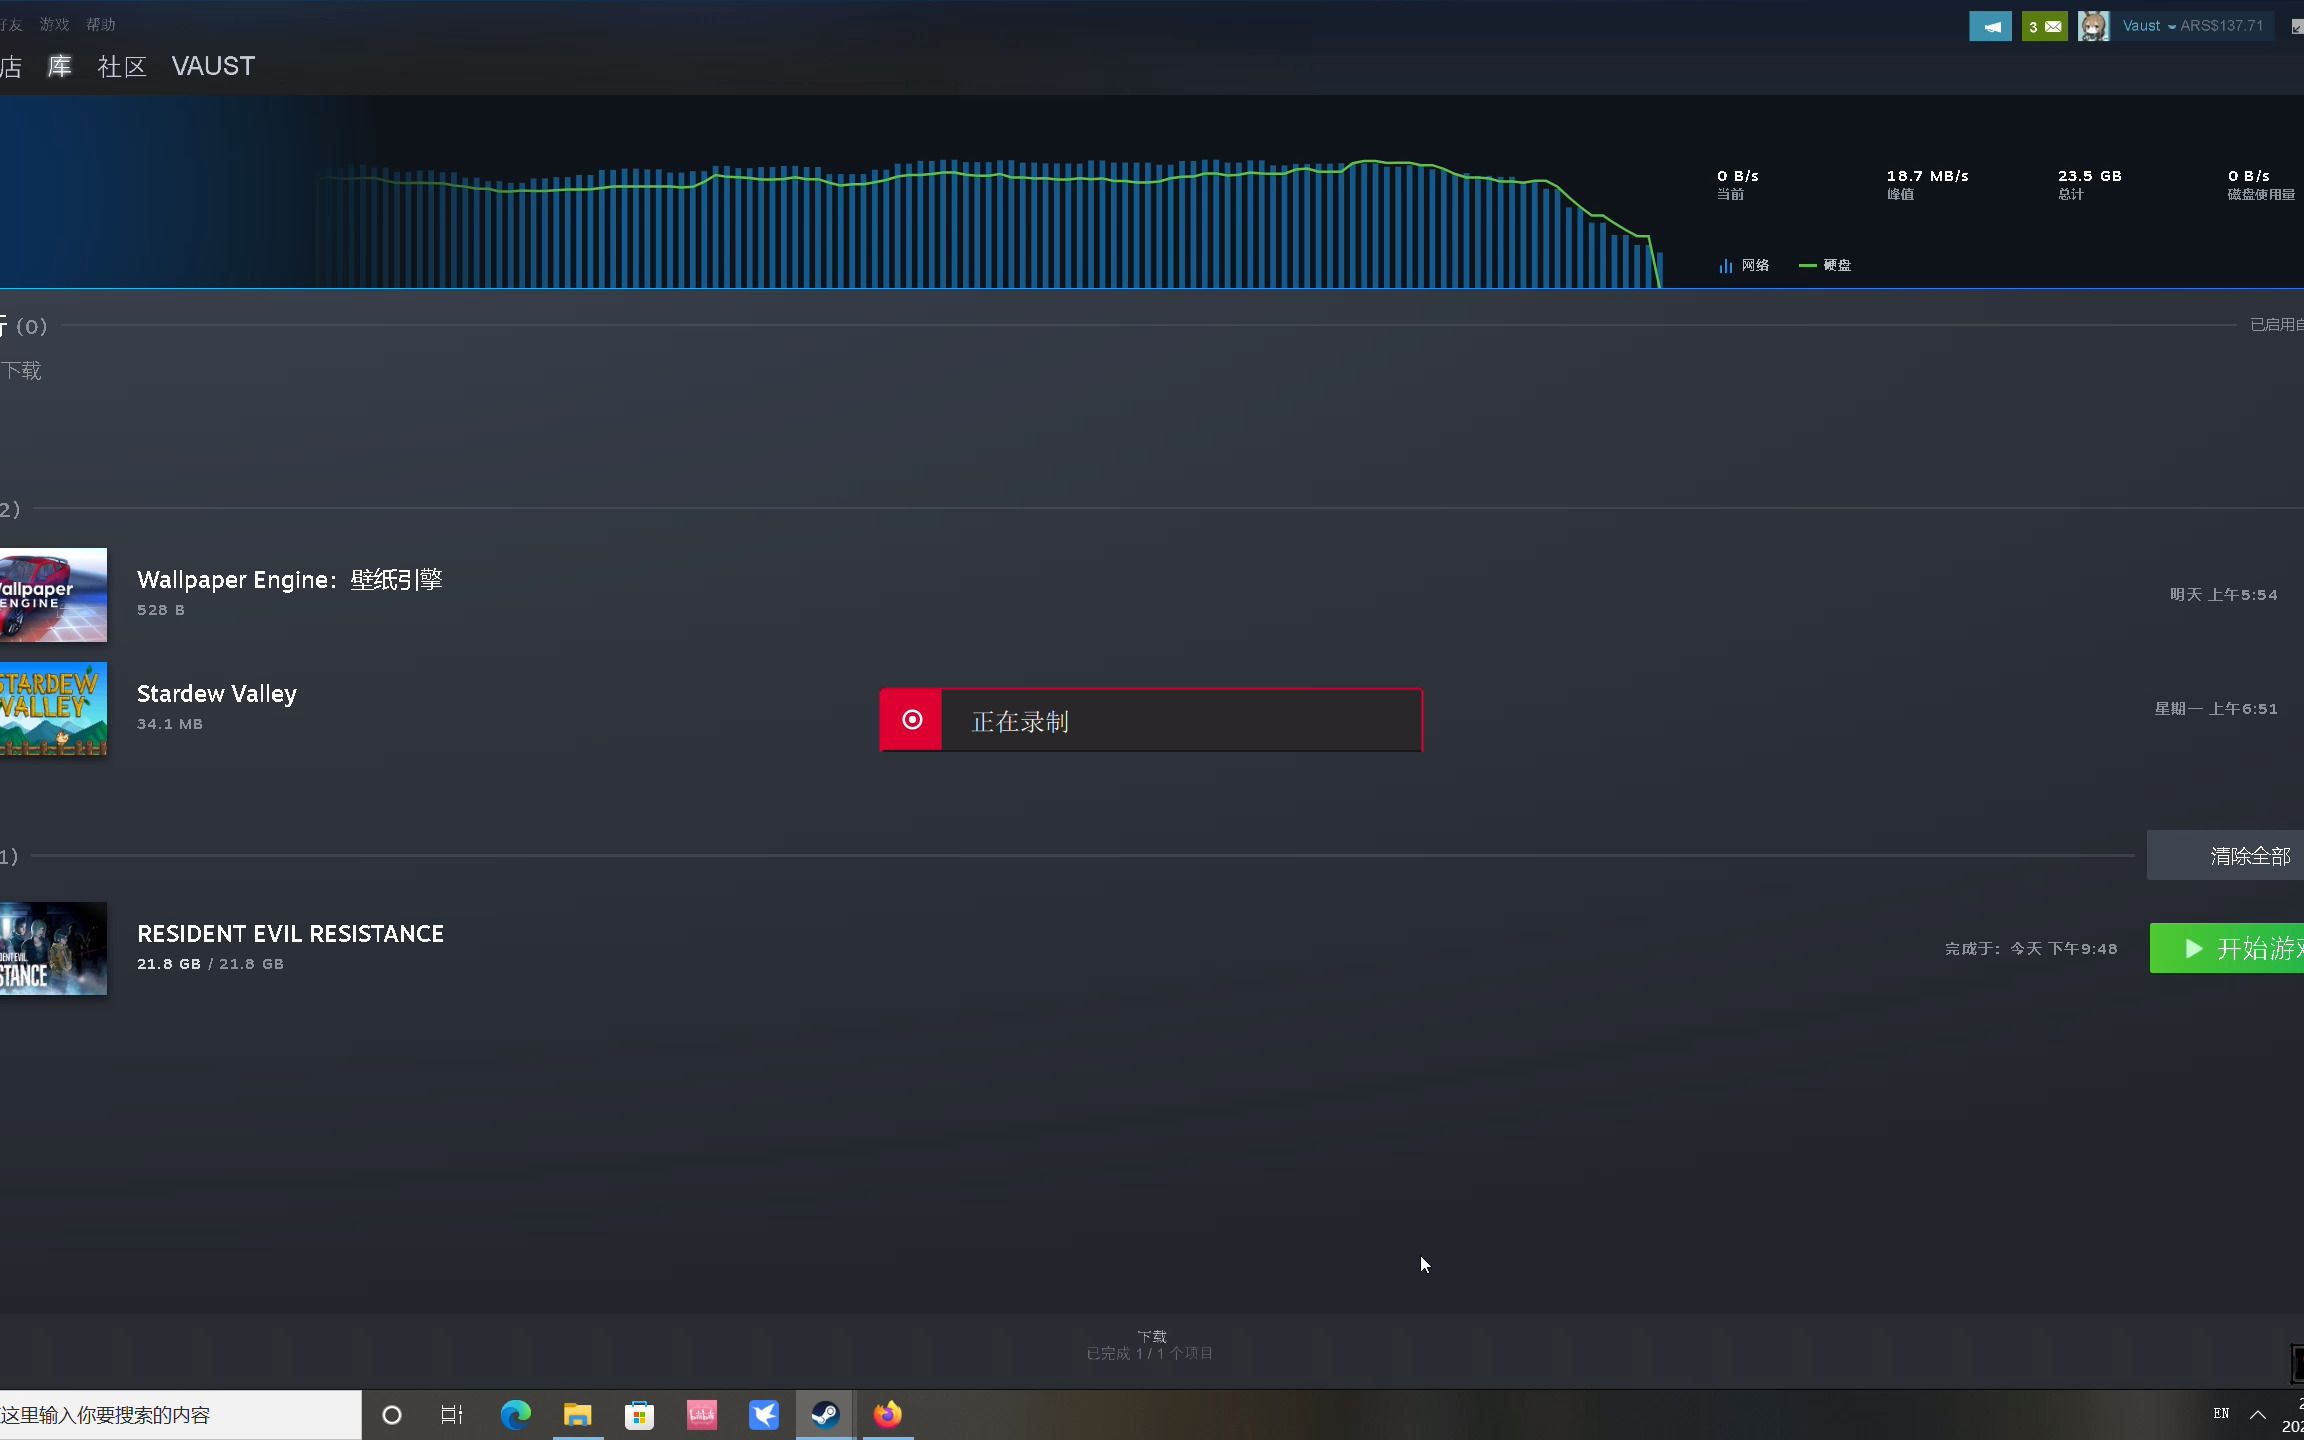2304x1440 pixels.
Task: Open Firefox from the taskbar
Action: (x=888, y=1414)
